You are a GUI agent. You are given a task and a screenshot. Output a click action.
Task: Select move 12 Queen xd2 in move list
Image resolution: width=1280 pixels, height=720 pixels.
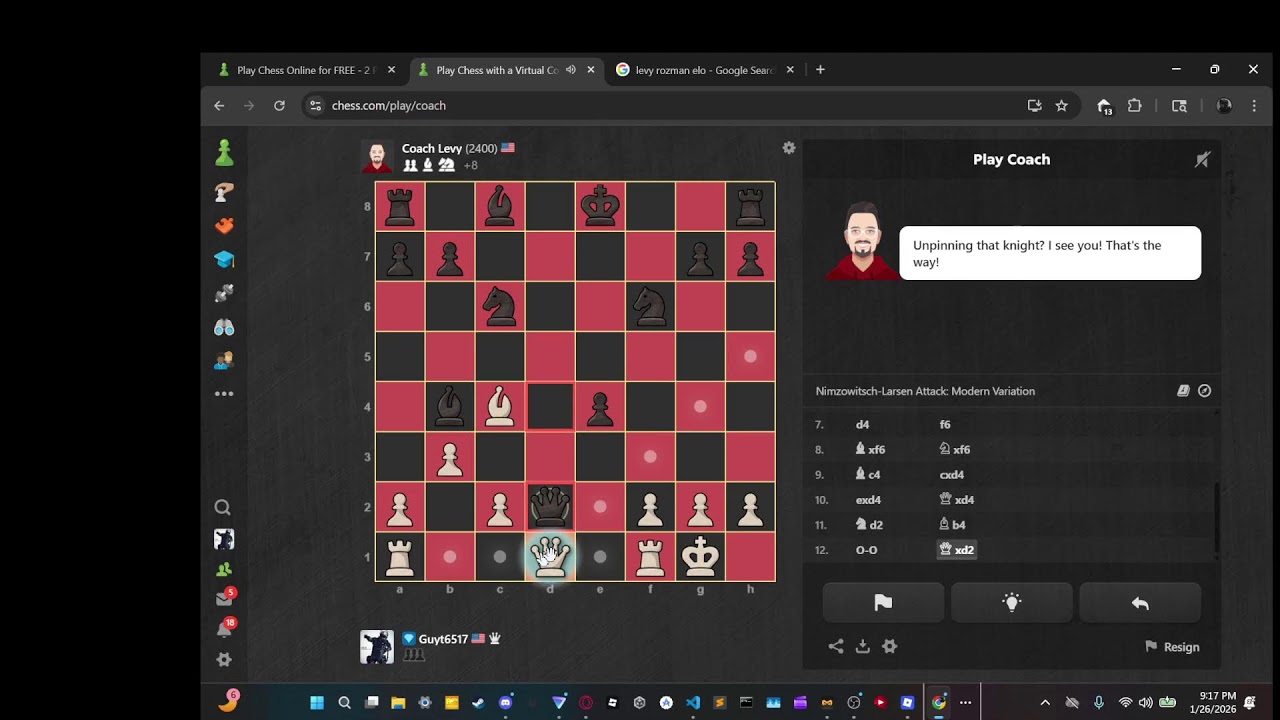pos(957,550)
